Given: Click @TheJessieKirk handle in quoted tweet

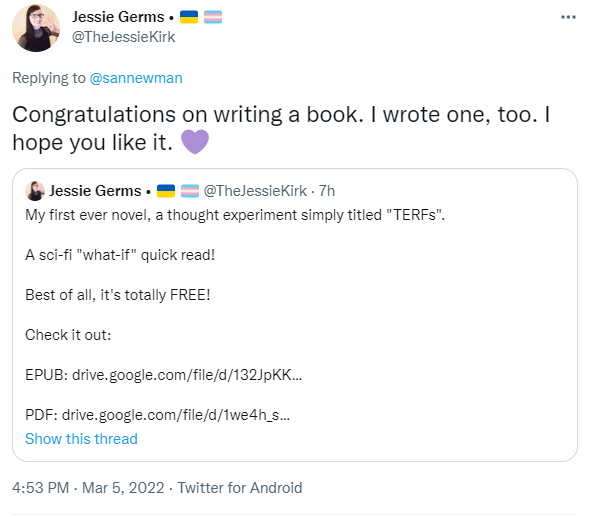Looking at the screenshot, I should click(x=255, y=191).
